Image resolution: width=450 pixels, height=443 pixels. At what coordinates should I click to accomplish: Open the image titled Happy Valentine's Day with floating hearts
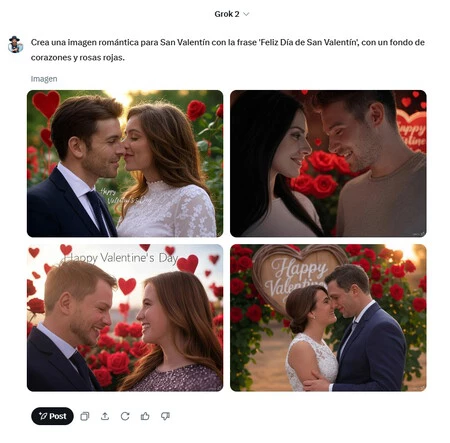[x=125, y=318]
